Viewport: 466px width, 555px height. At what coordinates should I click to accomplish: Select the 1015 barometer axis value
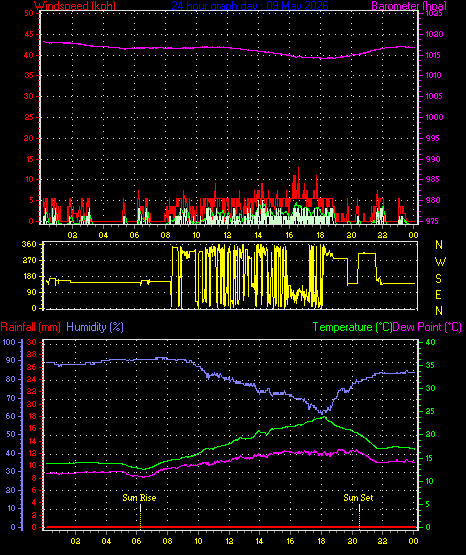coord(434,55)
